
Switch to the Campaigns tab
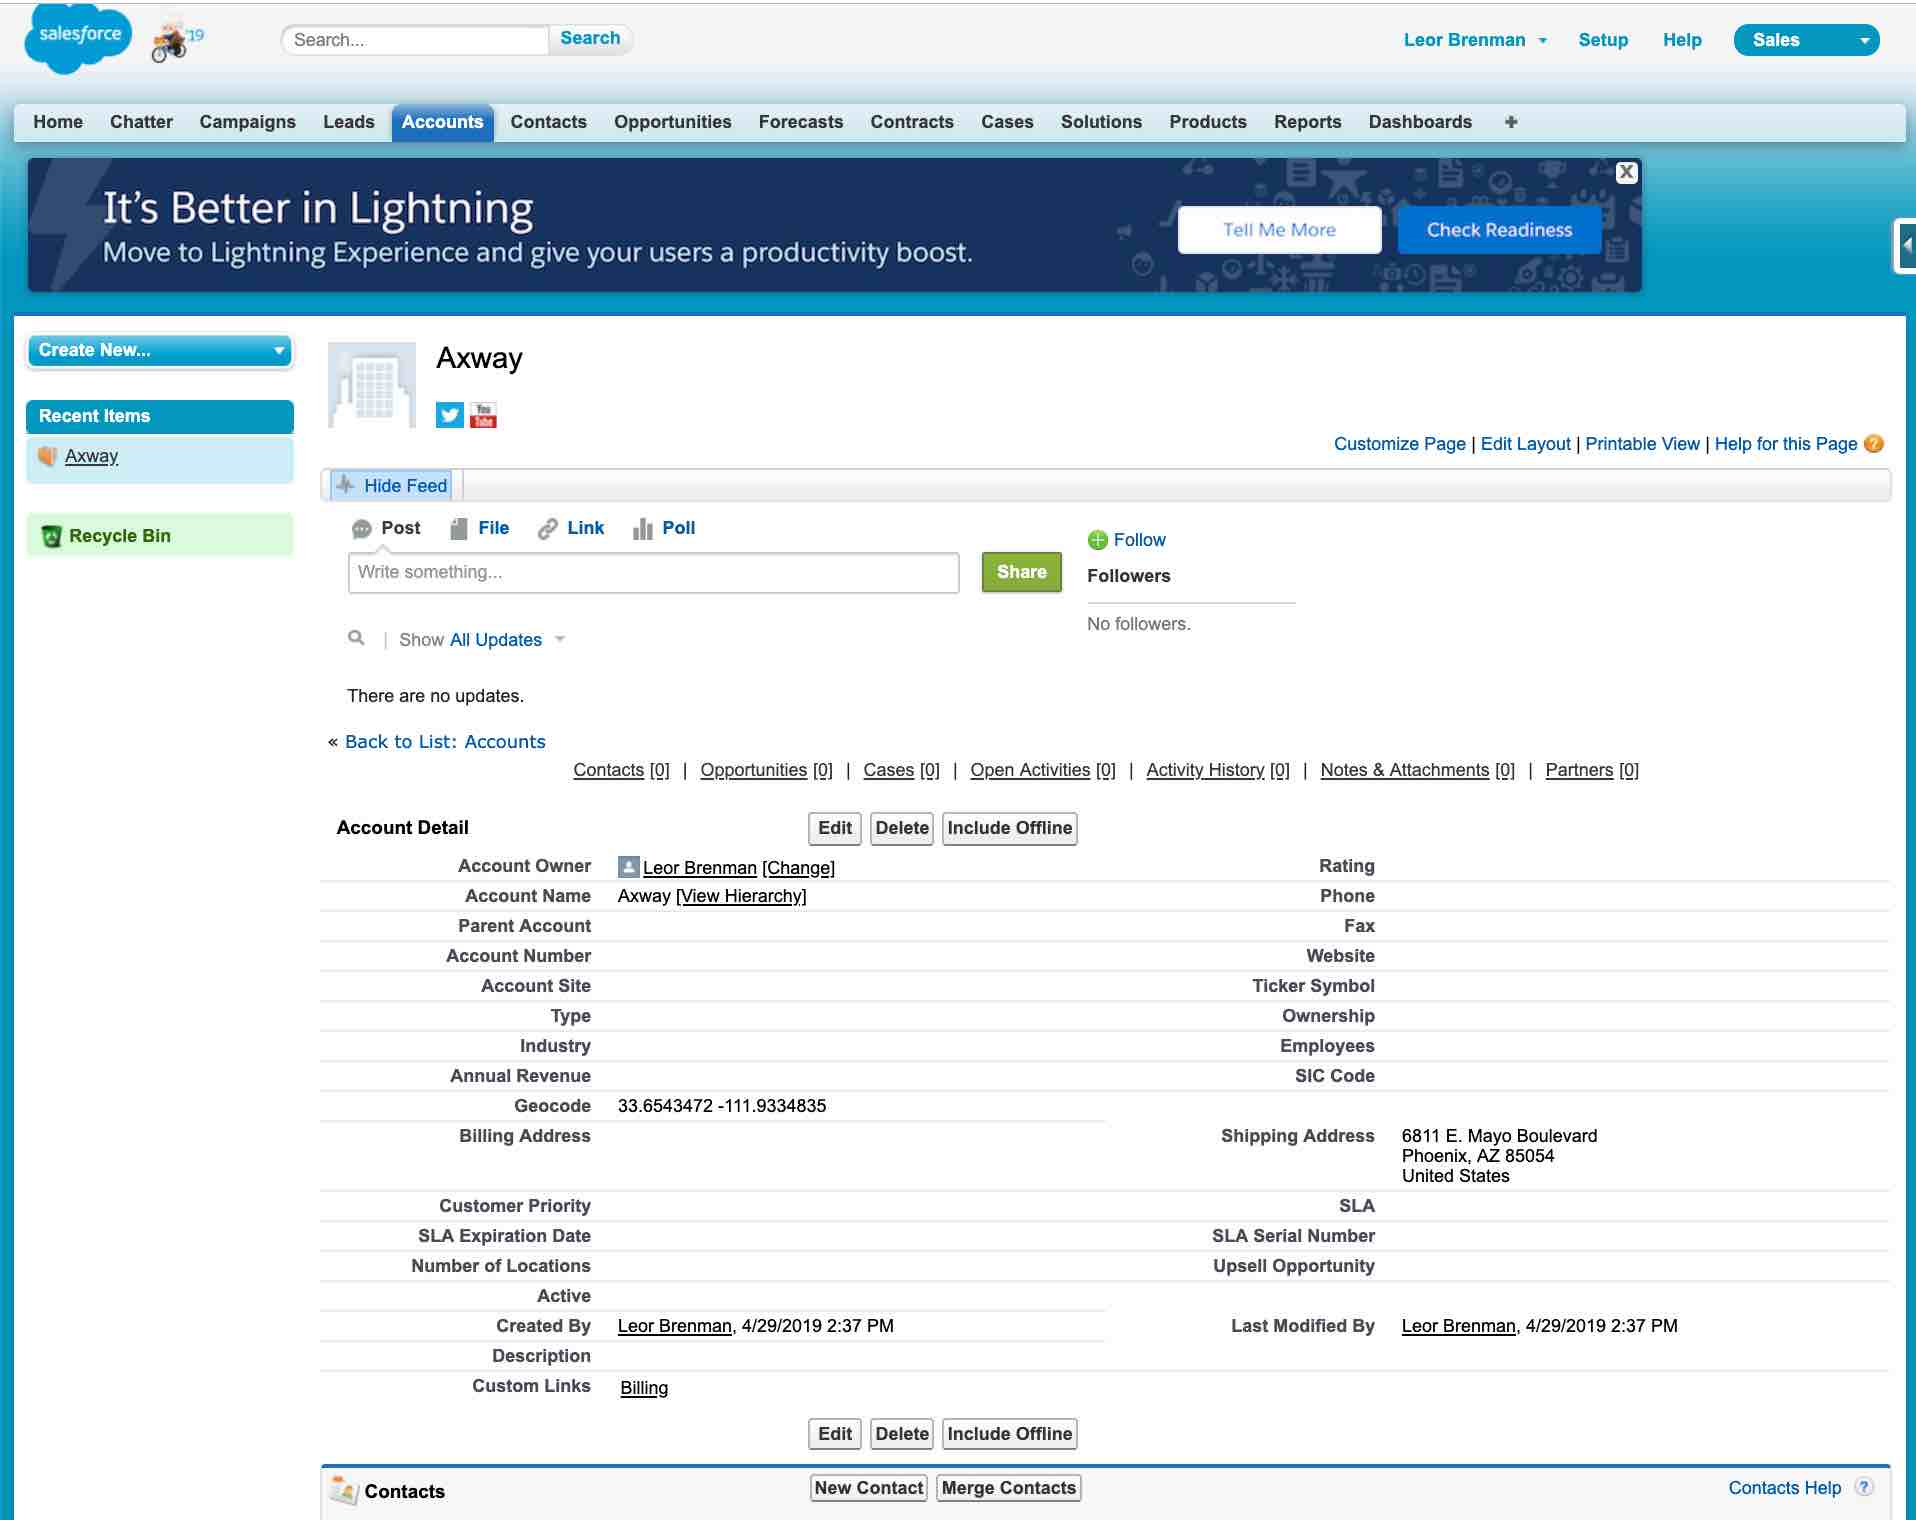pyautogui.click(x=247, y=122)
